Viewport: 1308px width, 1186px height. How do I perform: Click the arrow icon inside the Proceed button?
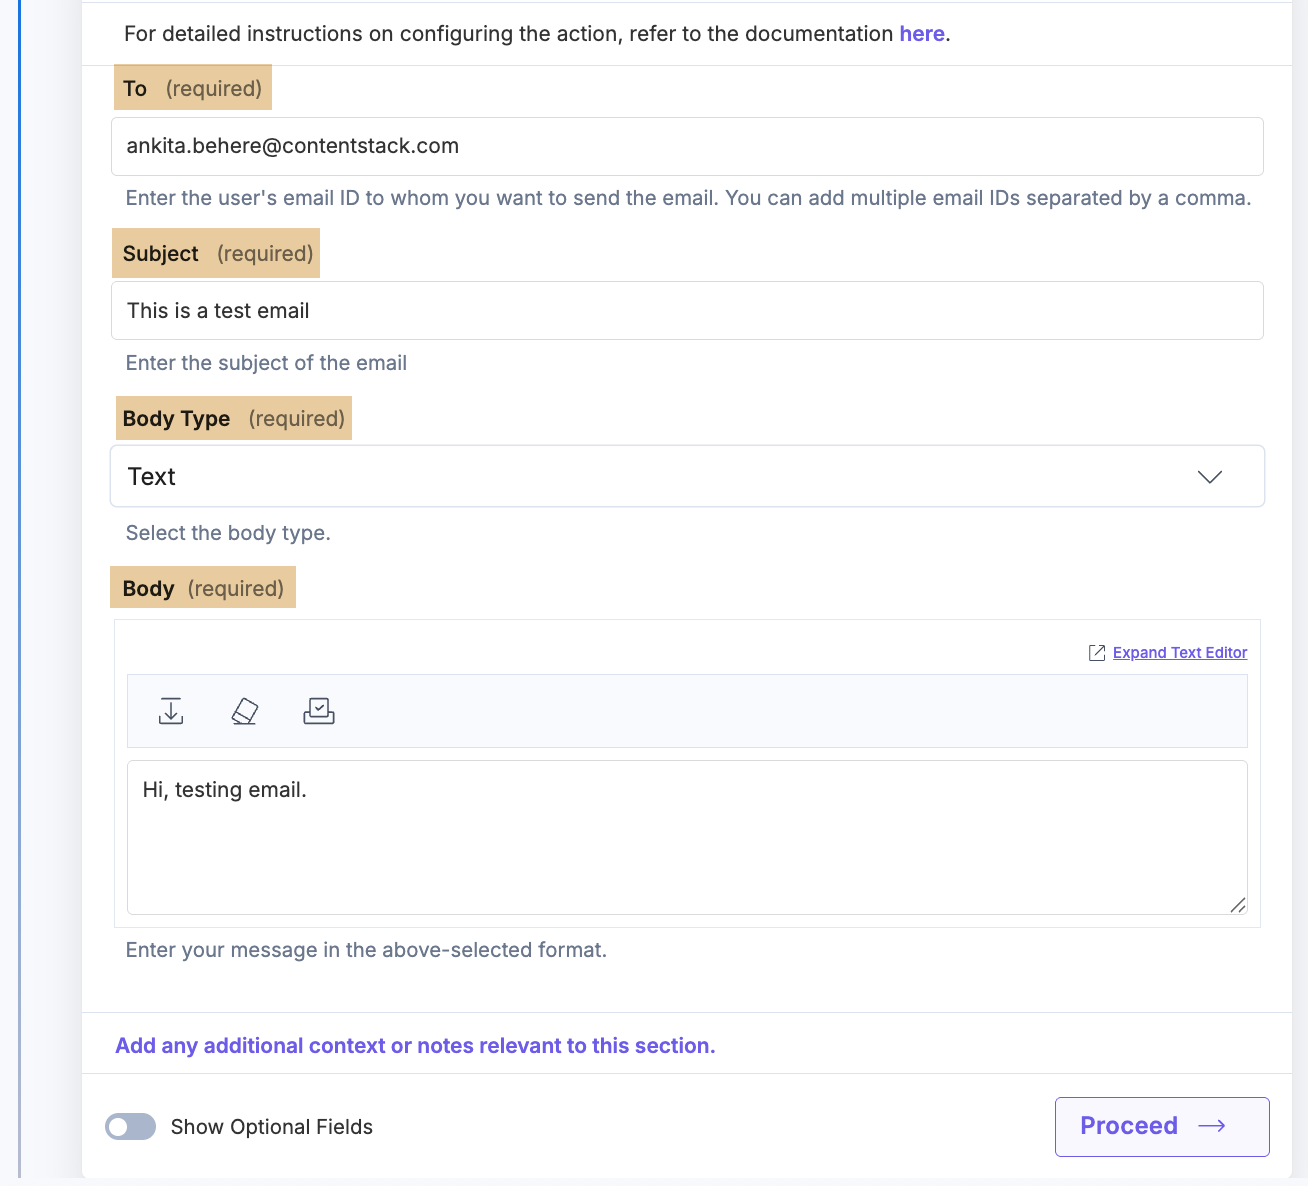[x=1213, y=1126]
